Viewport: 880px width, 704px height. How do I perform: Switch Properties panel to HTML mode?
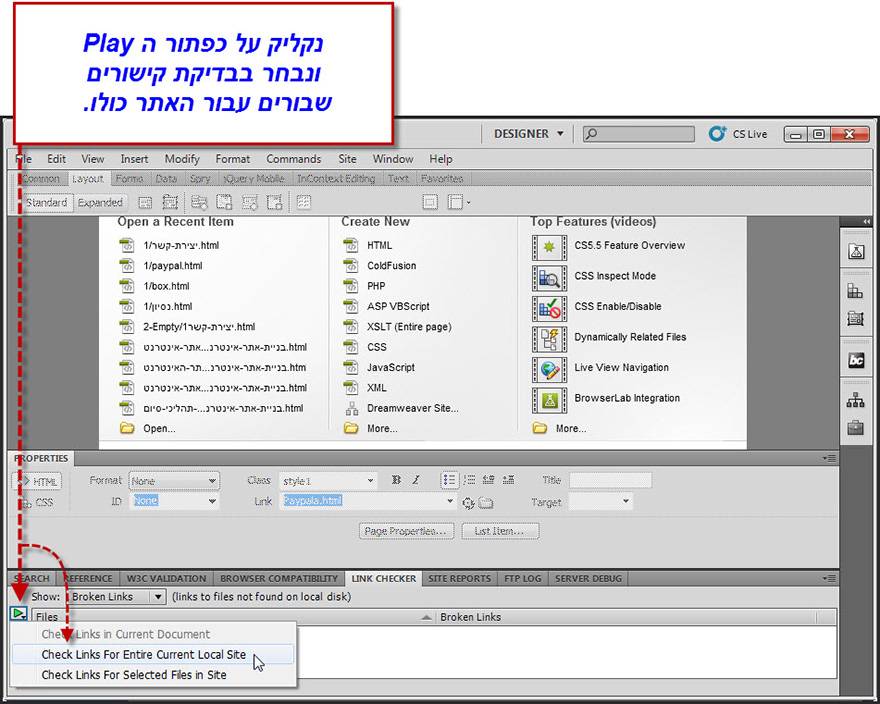[x=37, y=481]
